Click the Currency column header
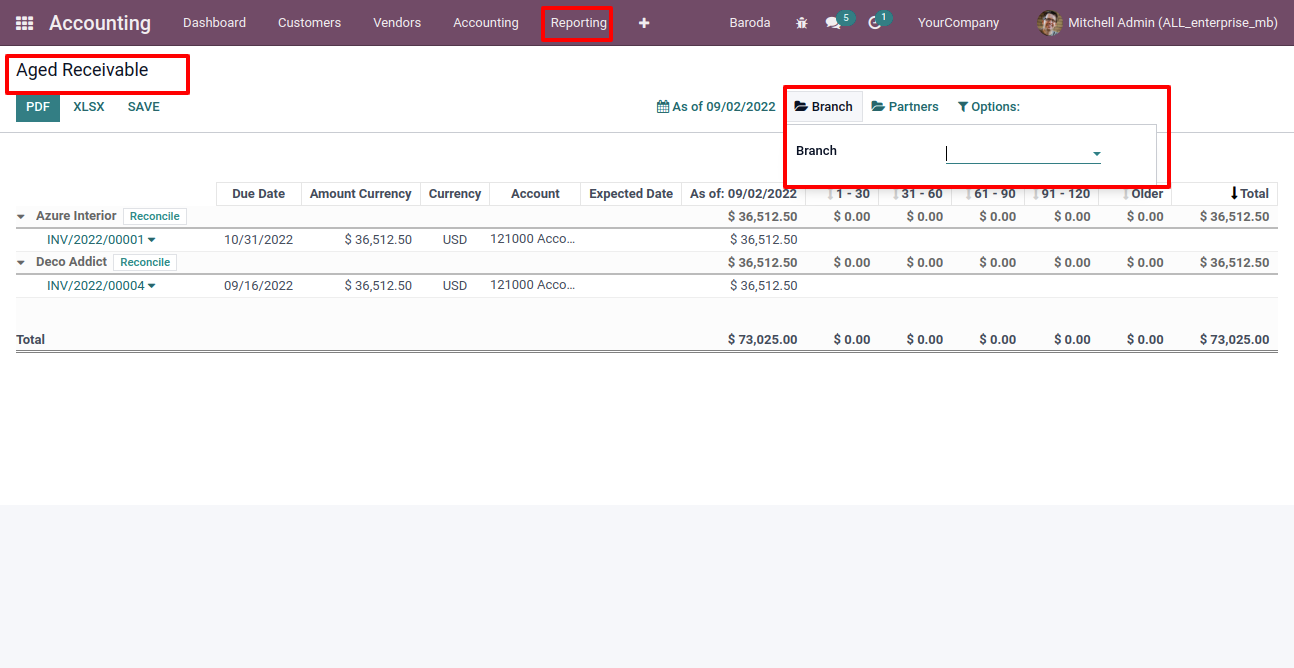 (x=455, y=194)
